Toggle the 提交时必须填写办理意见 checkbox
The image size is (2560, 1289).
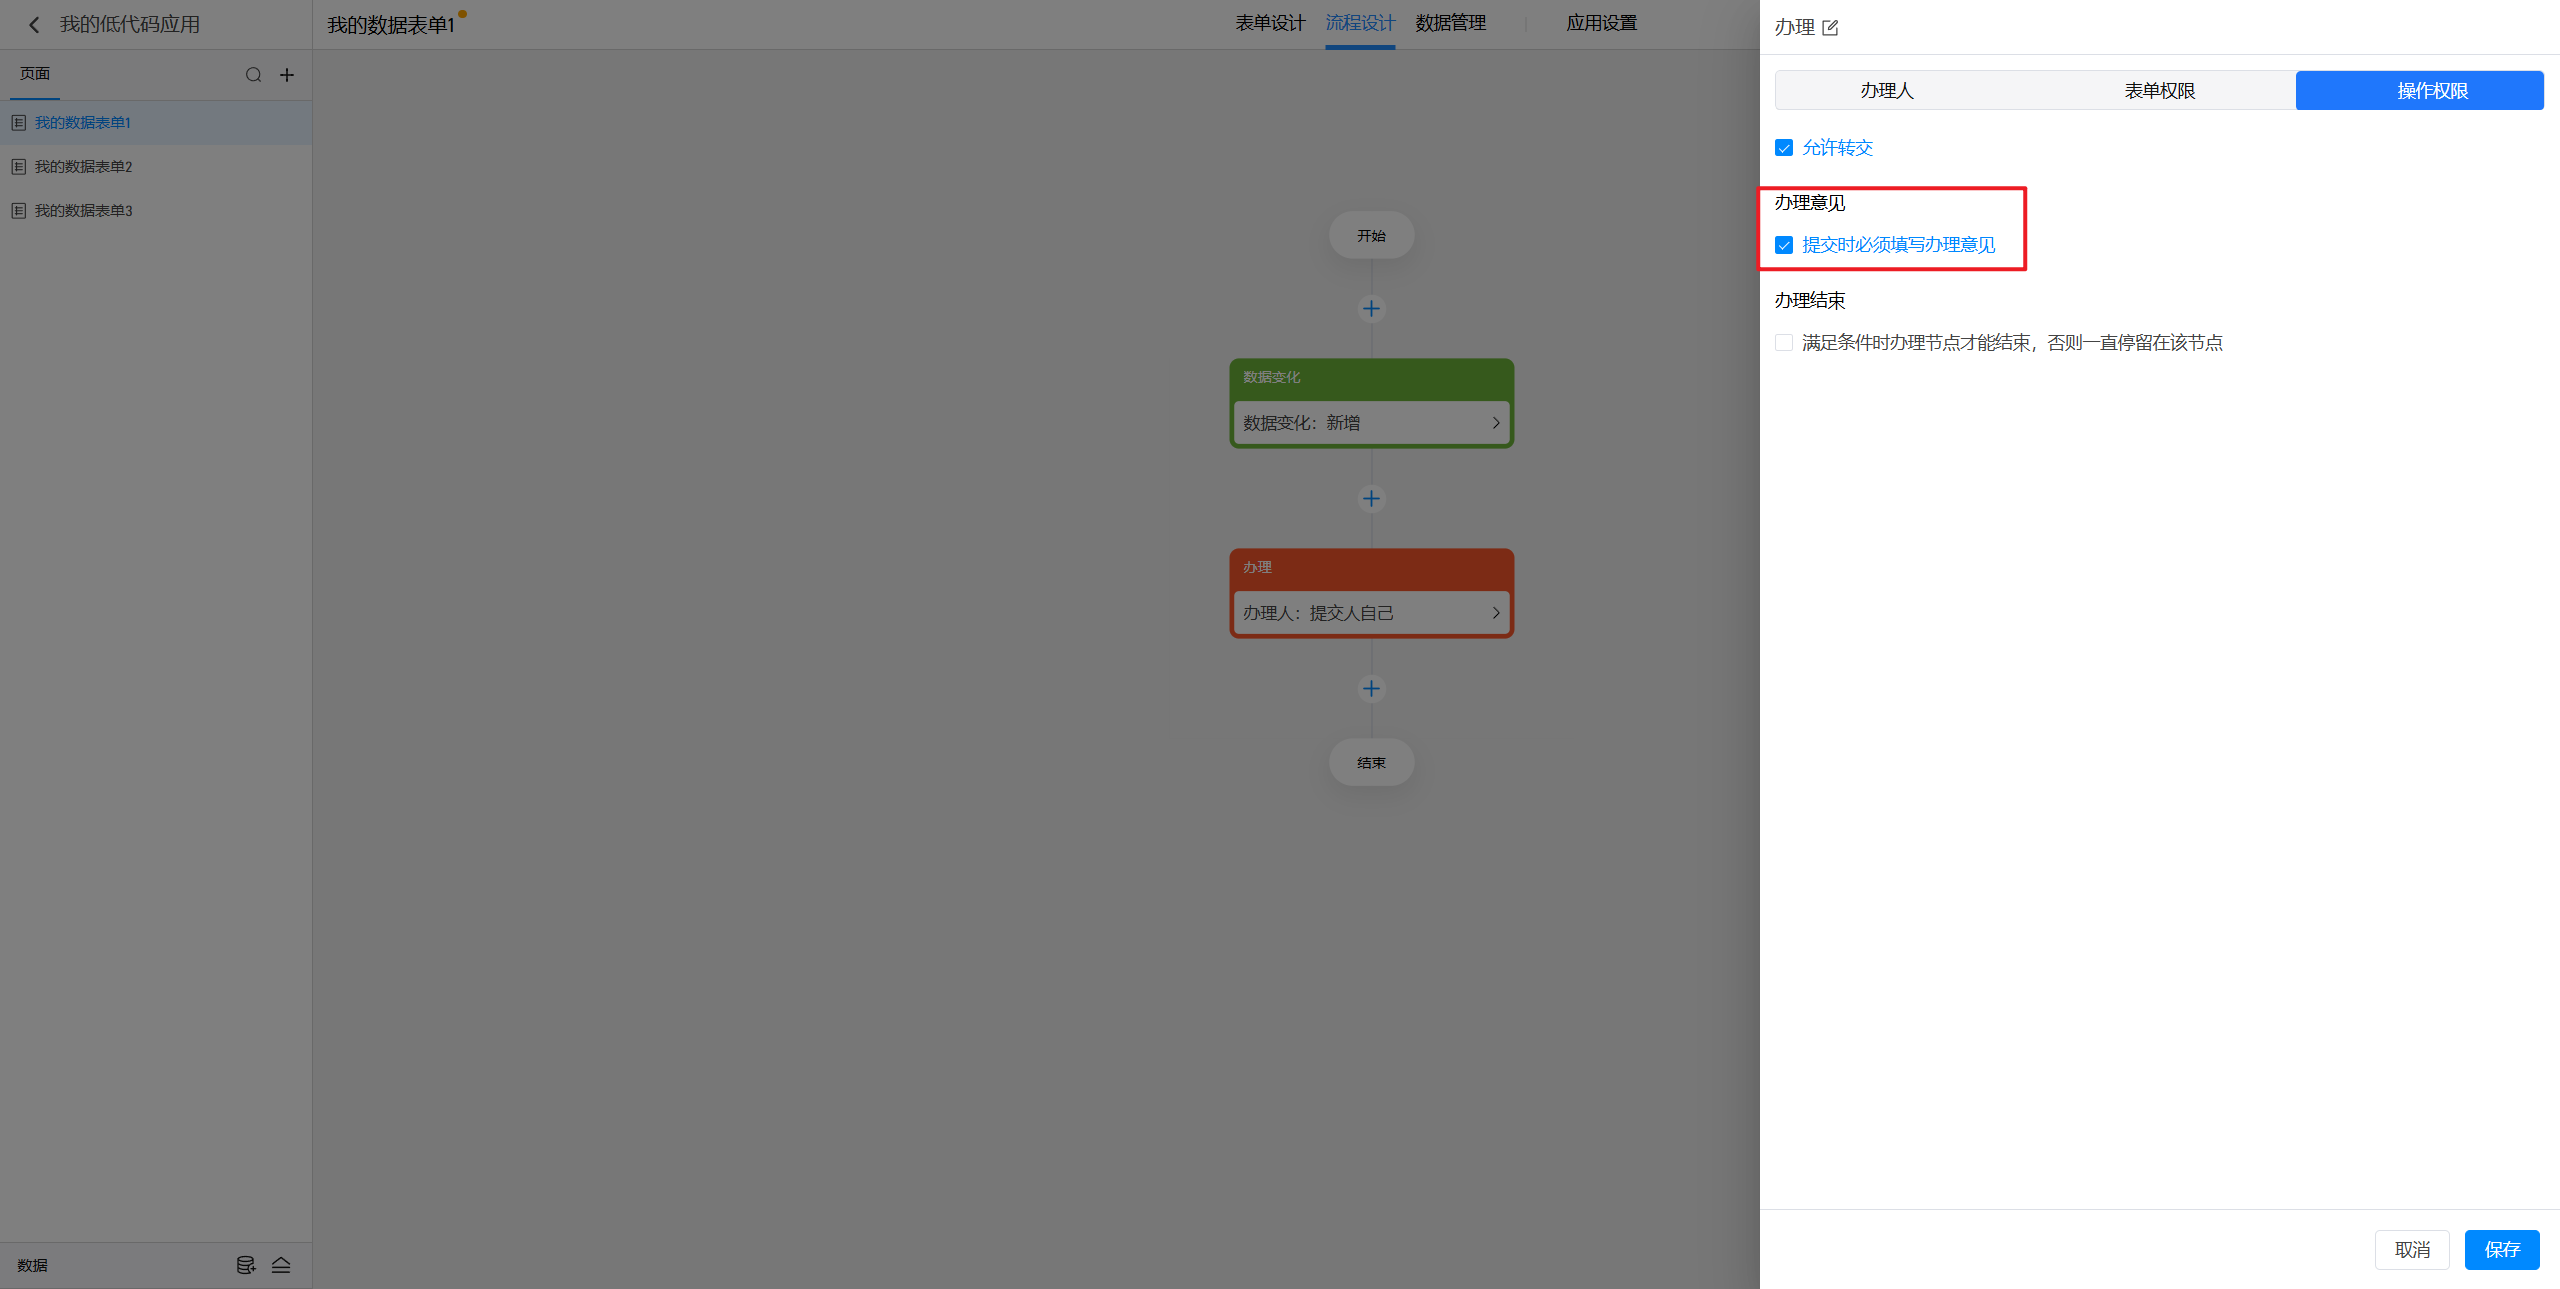[x=1784, y=245]
